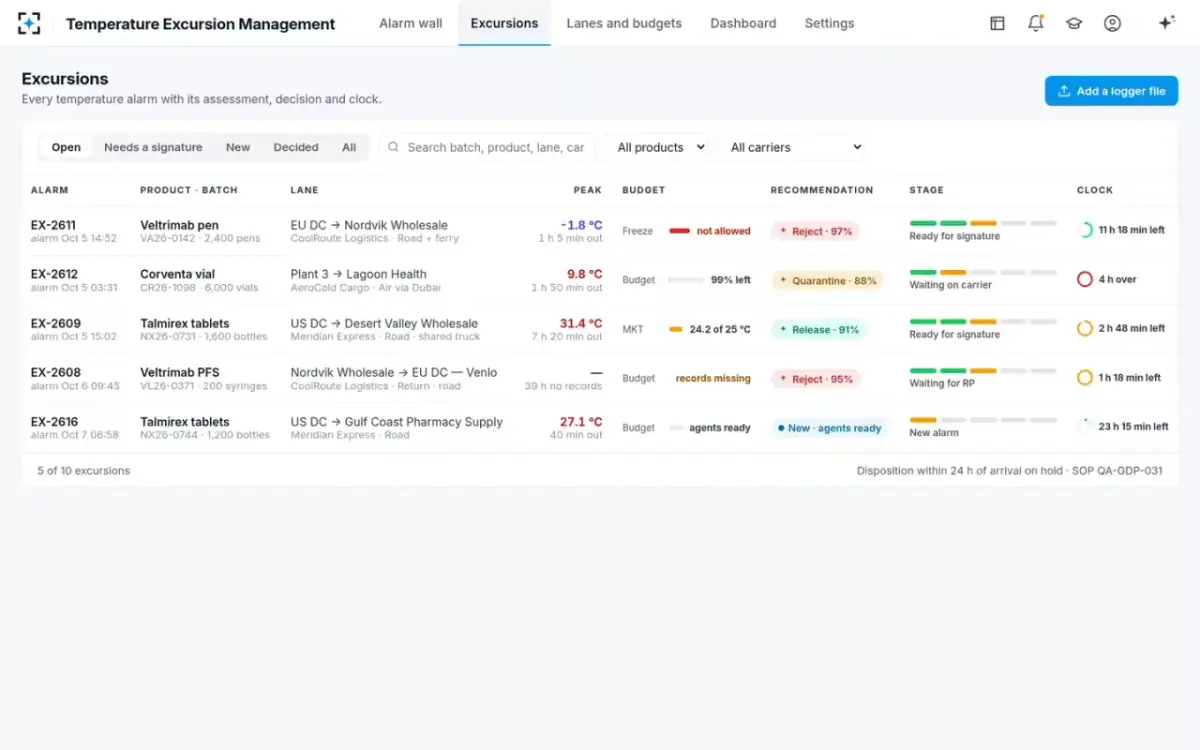This screenshot has height=750, width=1200.
Task: Open excursion EX-2611
Action: 599,231
